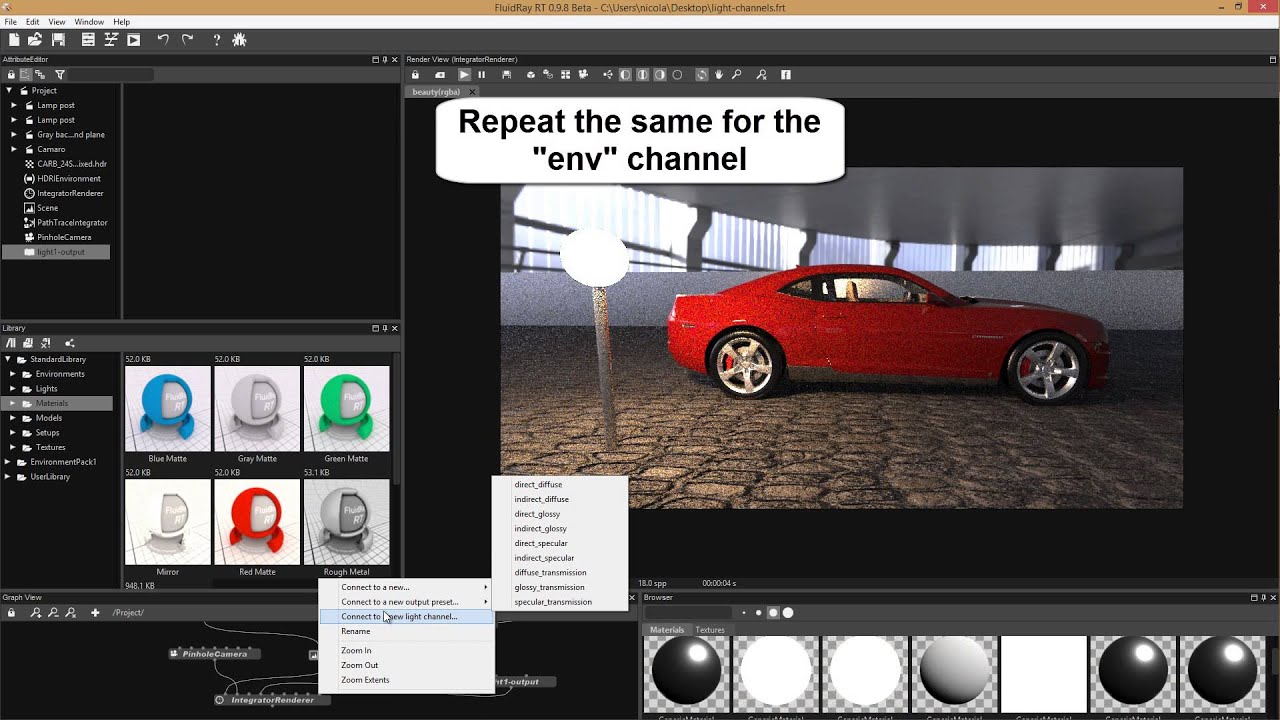Open the Edit menu
1280x720 pixels.
pos(33,22)
